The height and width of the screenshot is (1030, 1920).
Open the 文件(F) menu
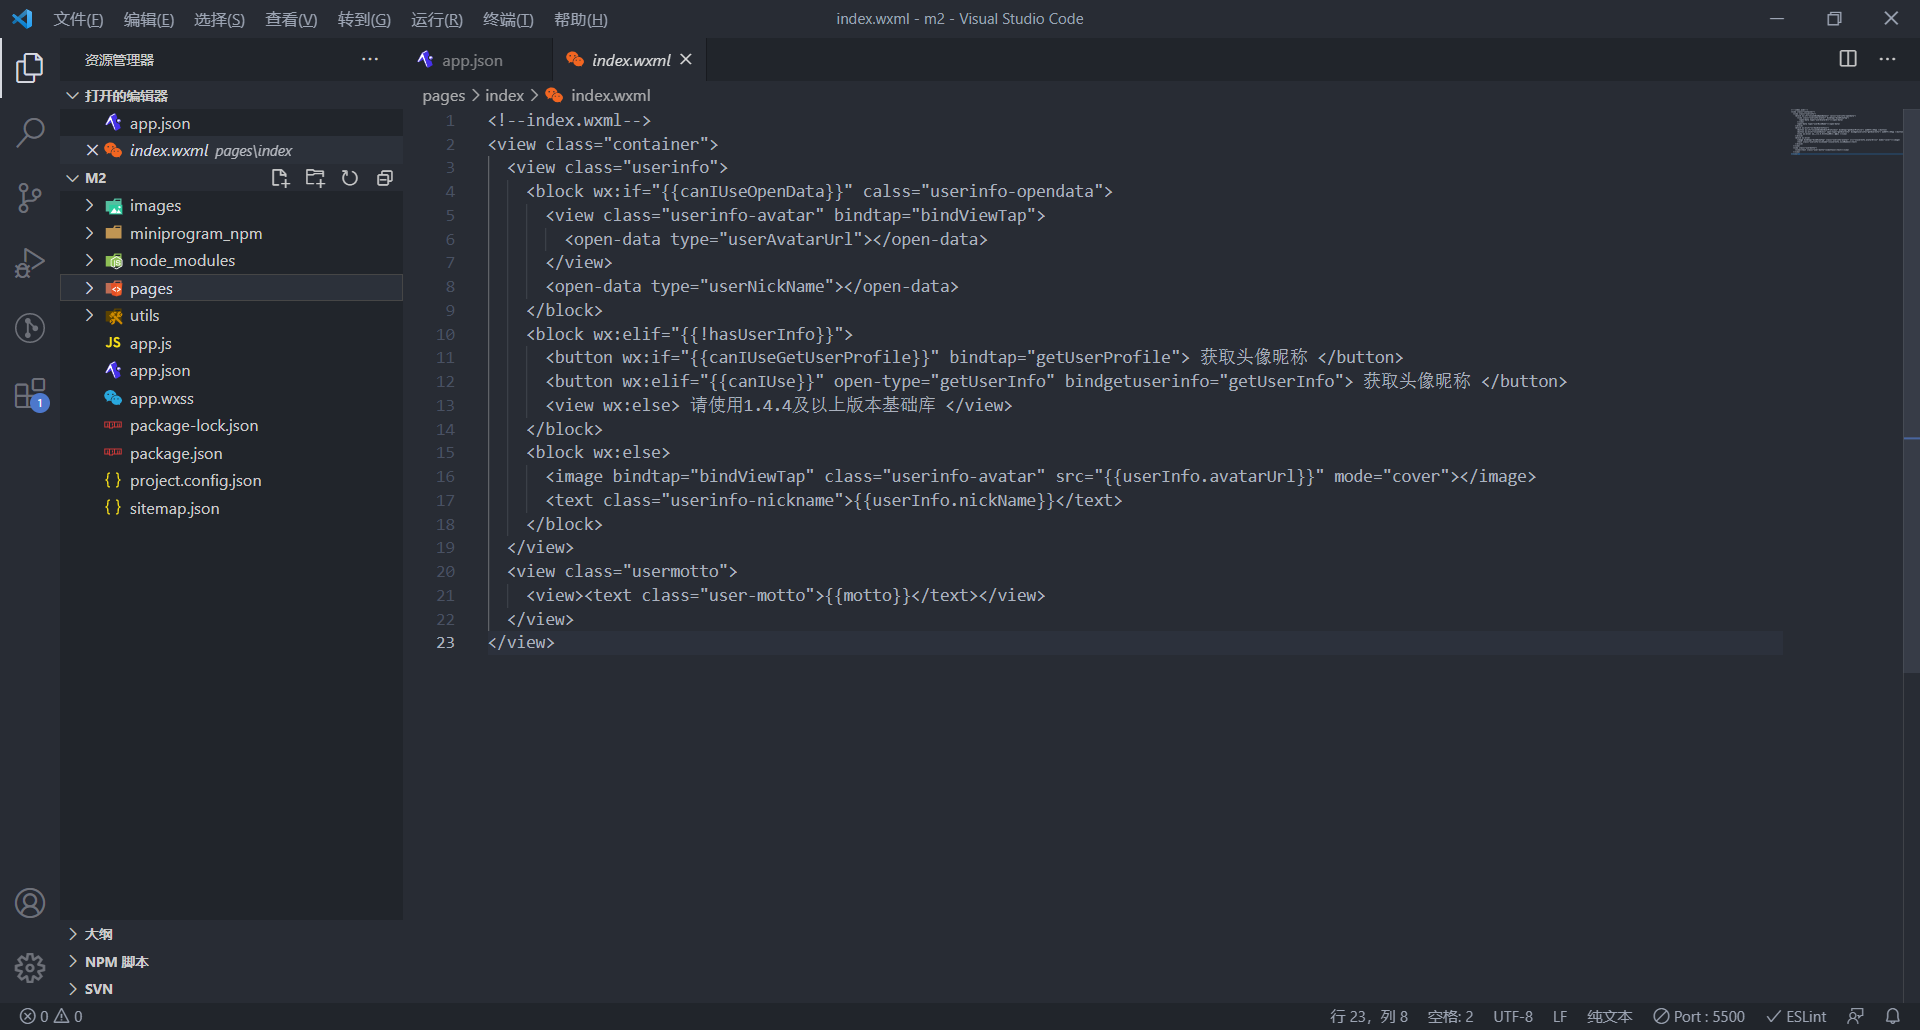click(78, 19)
